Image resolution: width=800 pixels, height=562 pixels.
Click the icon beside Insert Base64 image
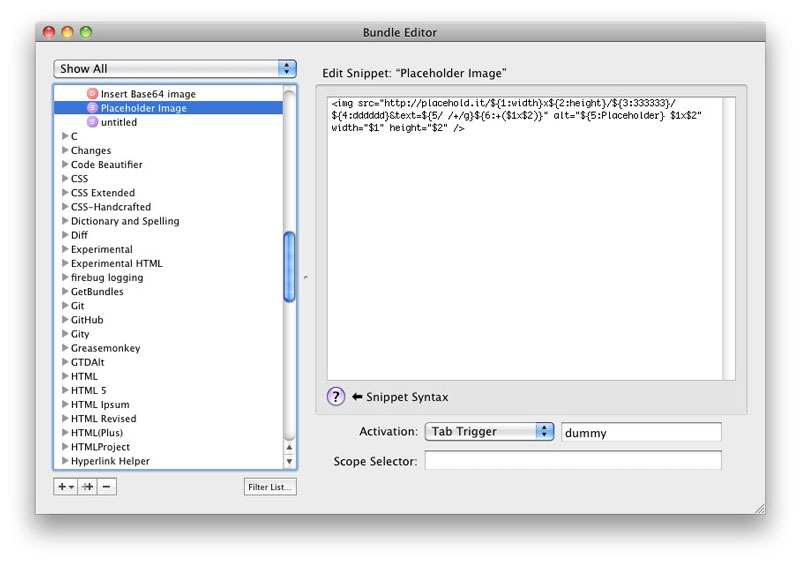(92, 94)
